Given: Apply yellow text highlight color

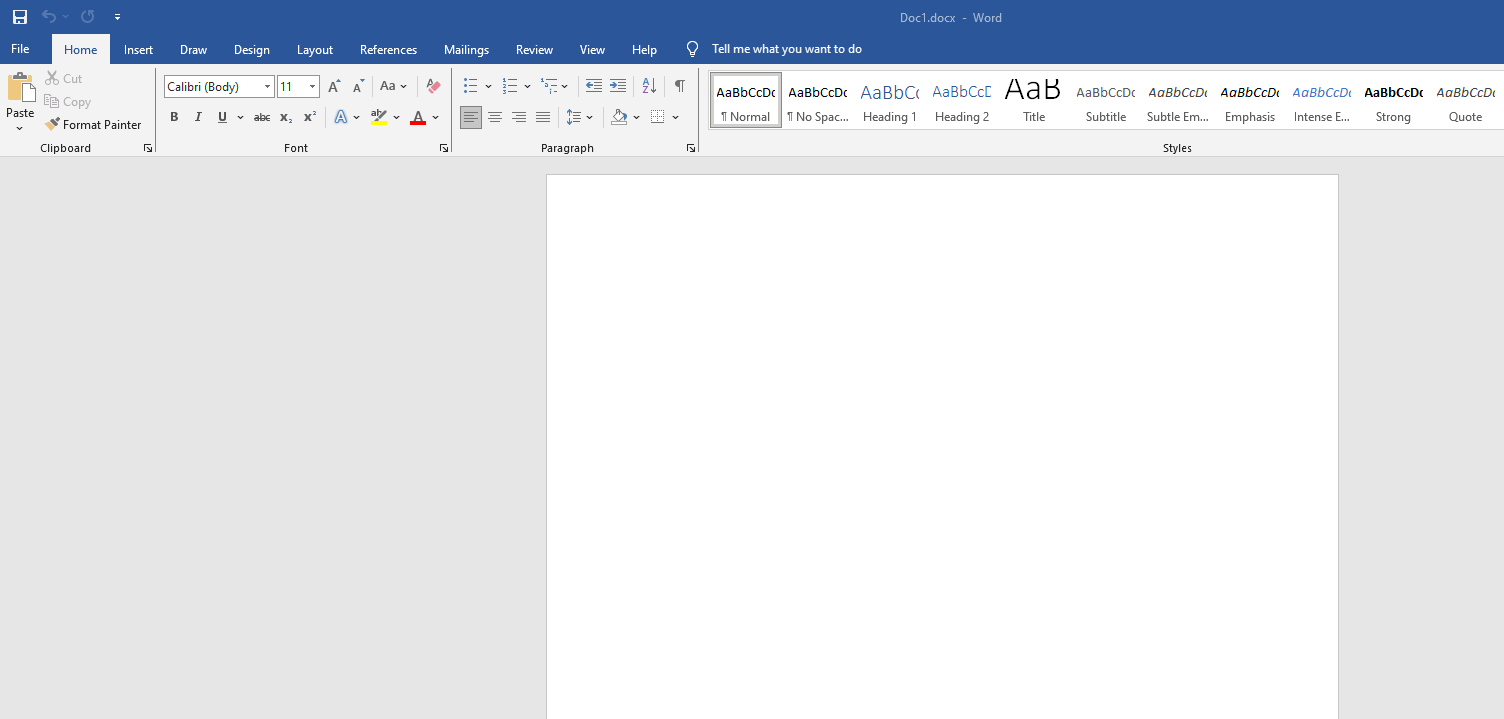Looking at the screenshot, I should (379, 117).
